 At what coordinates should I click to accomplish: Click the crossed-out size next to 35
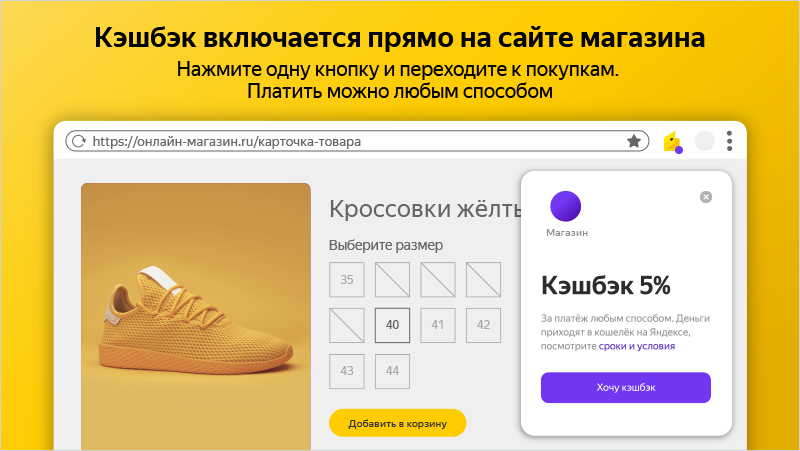(392, 280)
